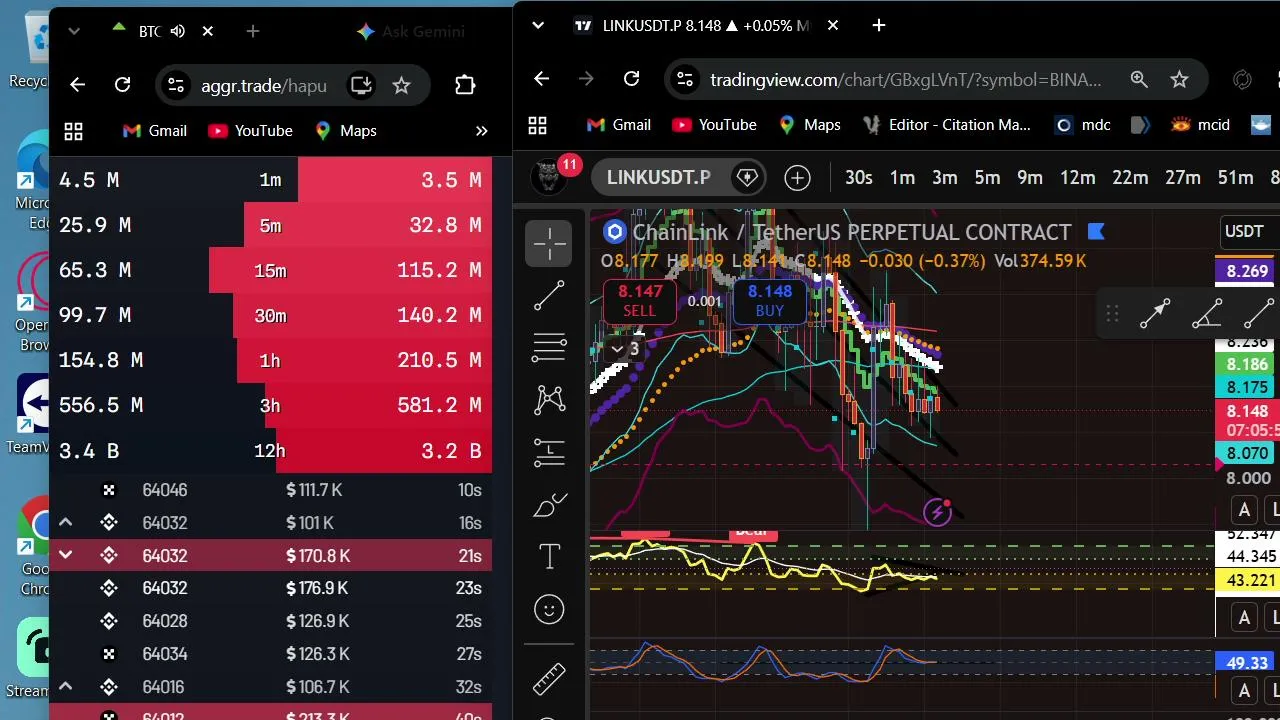1280x720 pixels.
Task: Open a new tab in the TradingView window
Action: pyautogui.click(x=879, y=25)
